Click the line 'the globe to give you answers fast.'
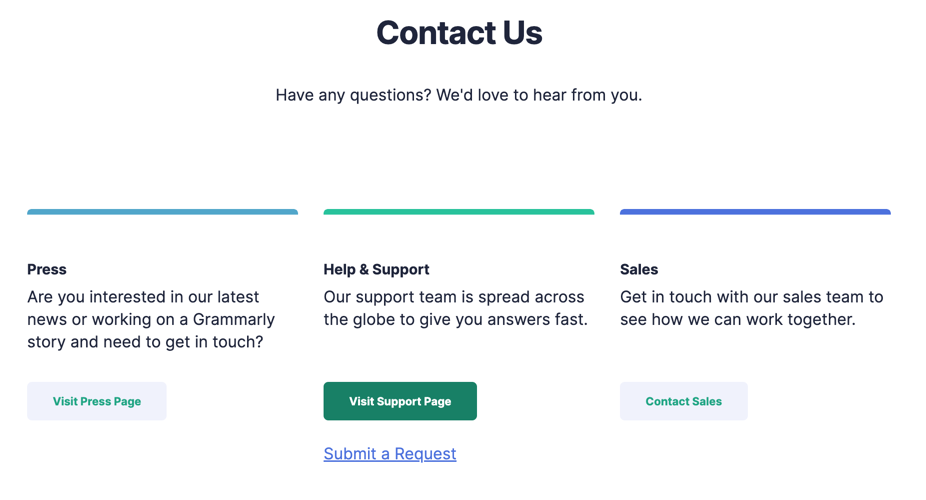 pyautogui.click(x=456, y=319)
